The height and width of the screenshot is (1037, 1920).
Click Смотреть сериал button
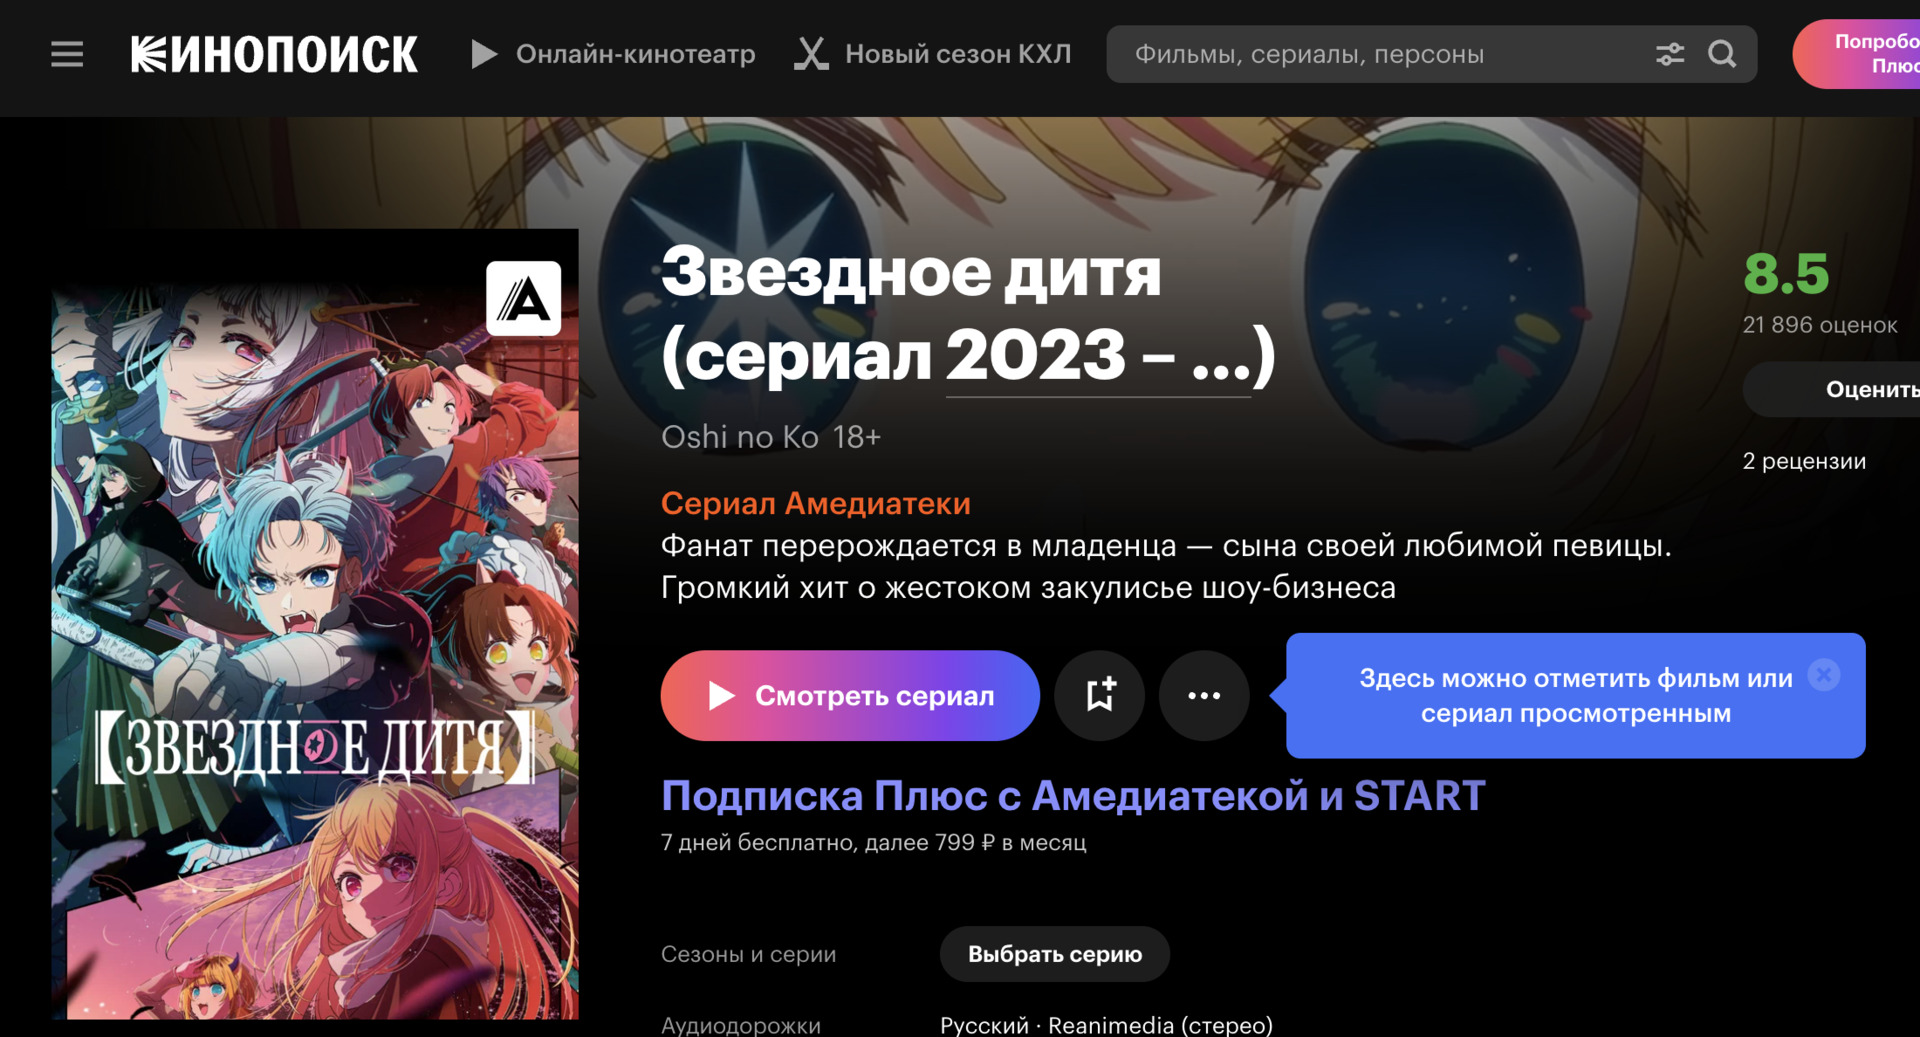tap(850, 695)
